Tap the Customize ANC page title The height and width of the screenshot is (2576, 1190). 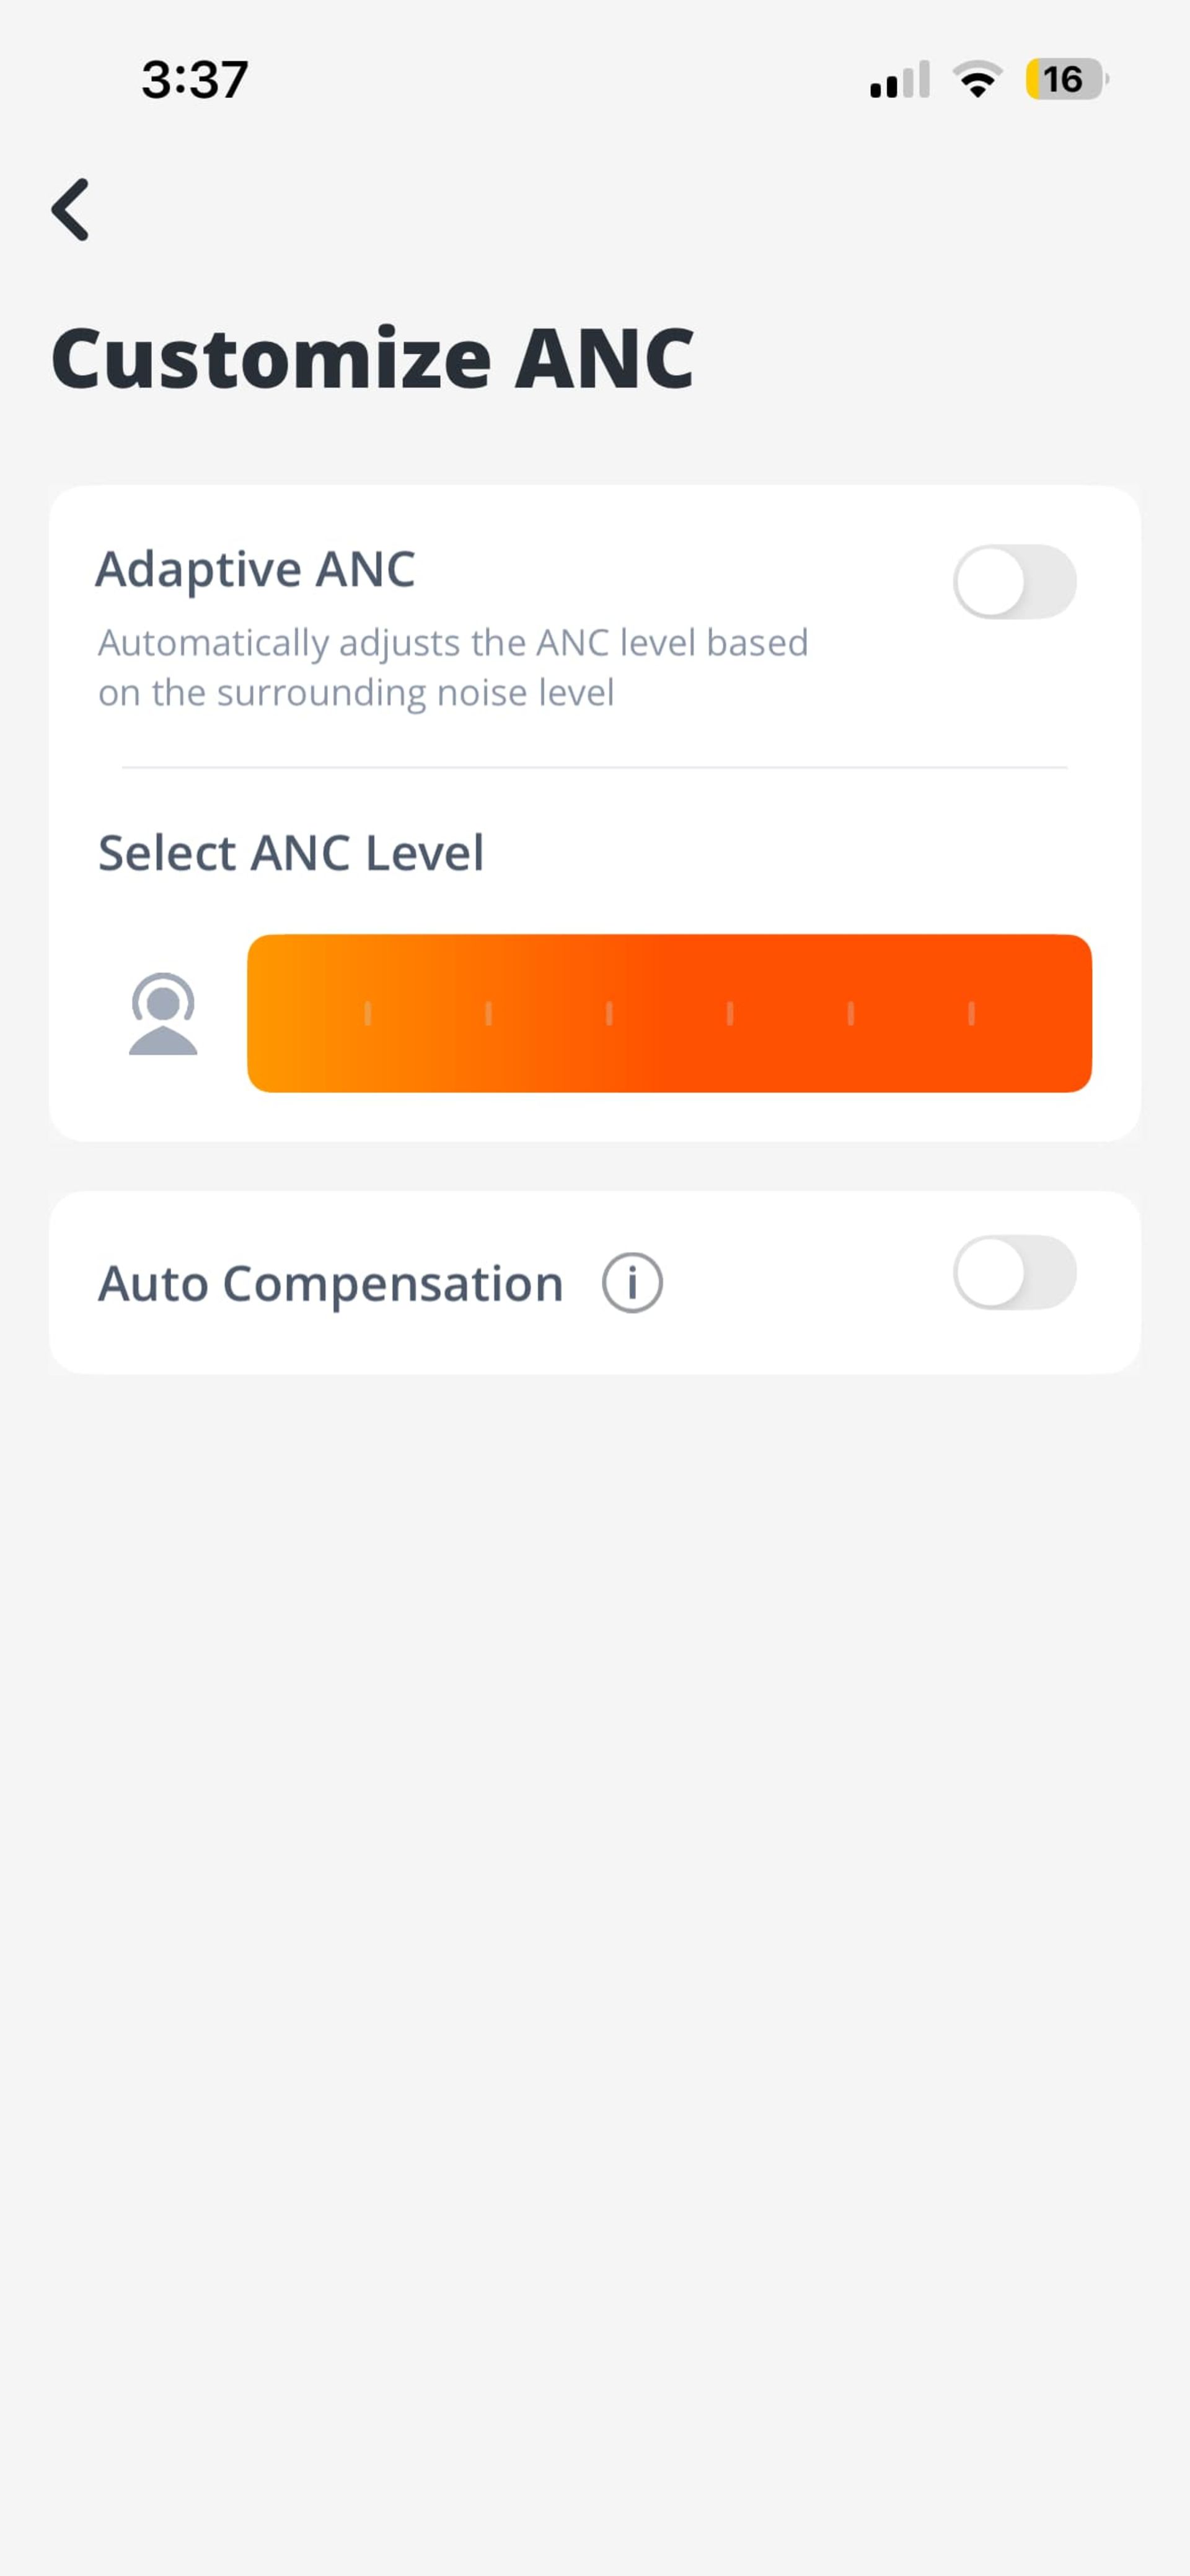point(372,358)
